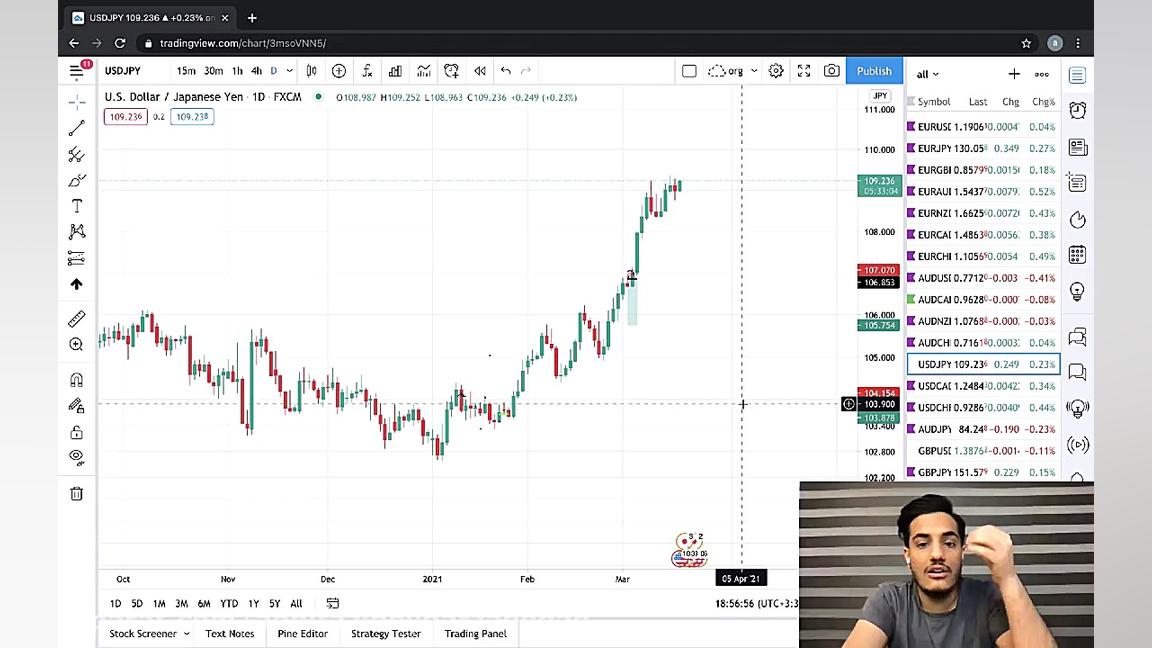Open indicator templates icon

pyautogui.click(x=424, y=71)
